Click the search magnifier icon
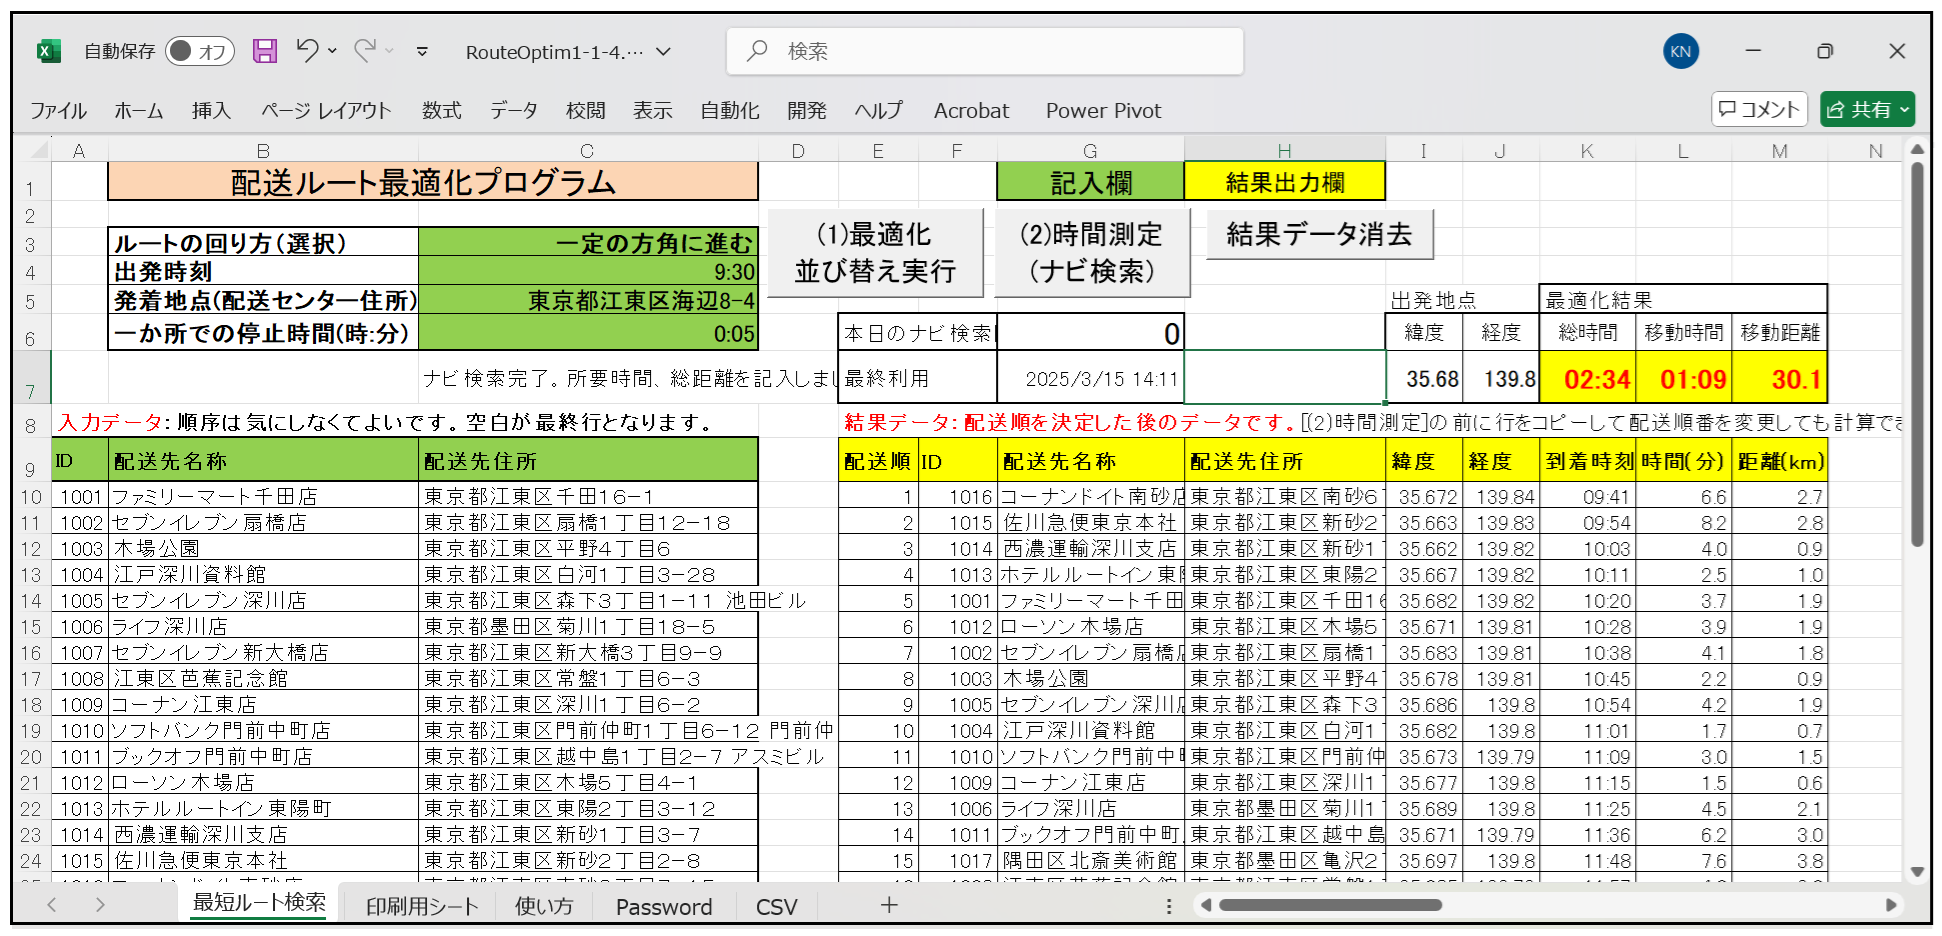Image resolution: width=1942 pixels, height=936 pixels. pyautogui.click(x=757, y=50)
